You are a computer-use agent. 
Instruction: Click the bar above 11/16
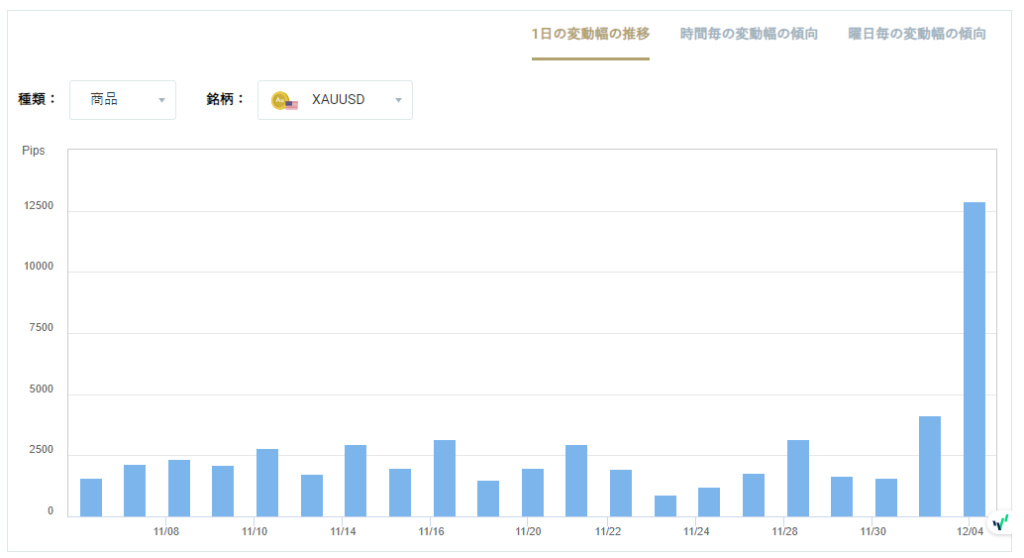(x=445, y=478)
